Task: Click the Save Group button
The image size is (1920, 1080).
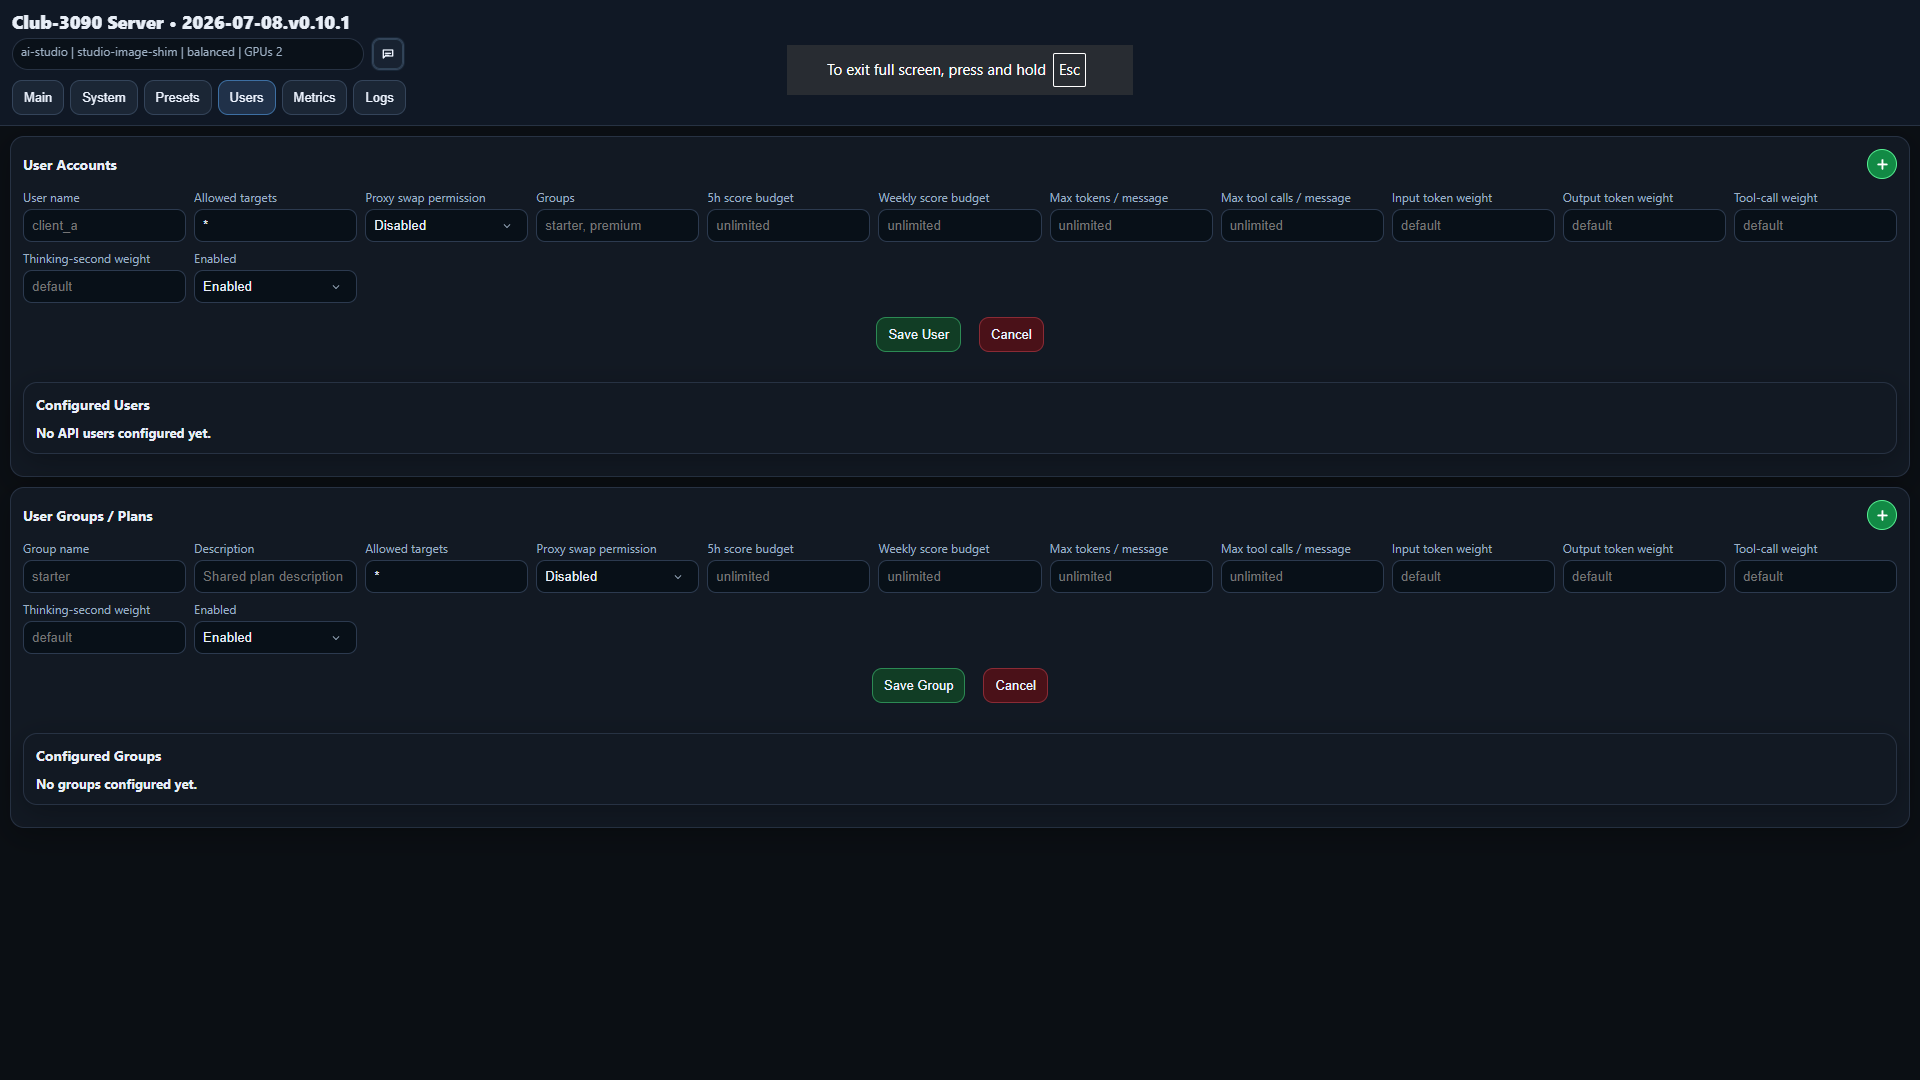Action: [918, 686]
